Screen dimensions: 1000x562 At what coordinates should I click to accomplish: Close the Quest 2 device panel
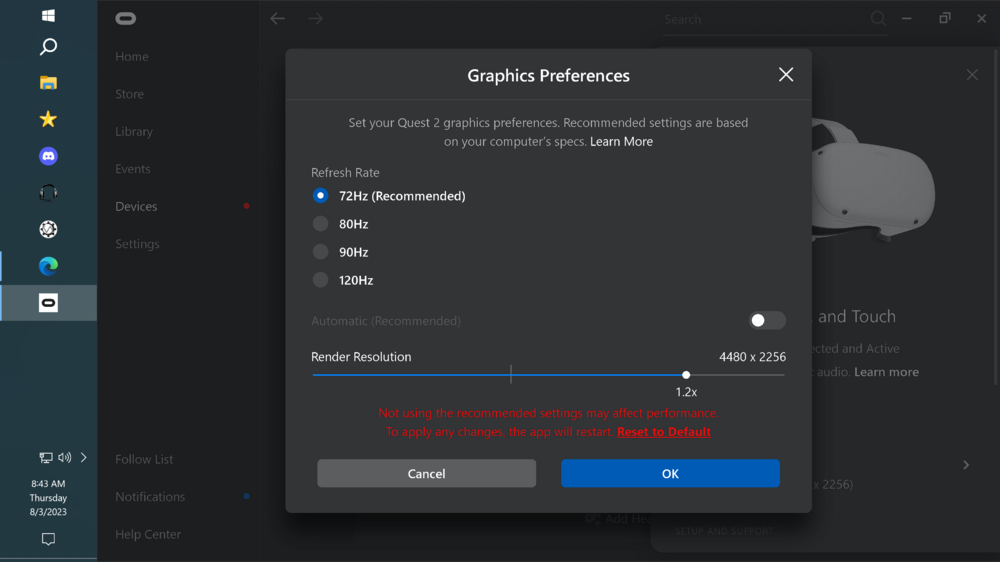pyautogui.click(x=972, y=75)
